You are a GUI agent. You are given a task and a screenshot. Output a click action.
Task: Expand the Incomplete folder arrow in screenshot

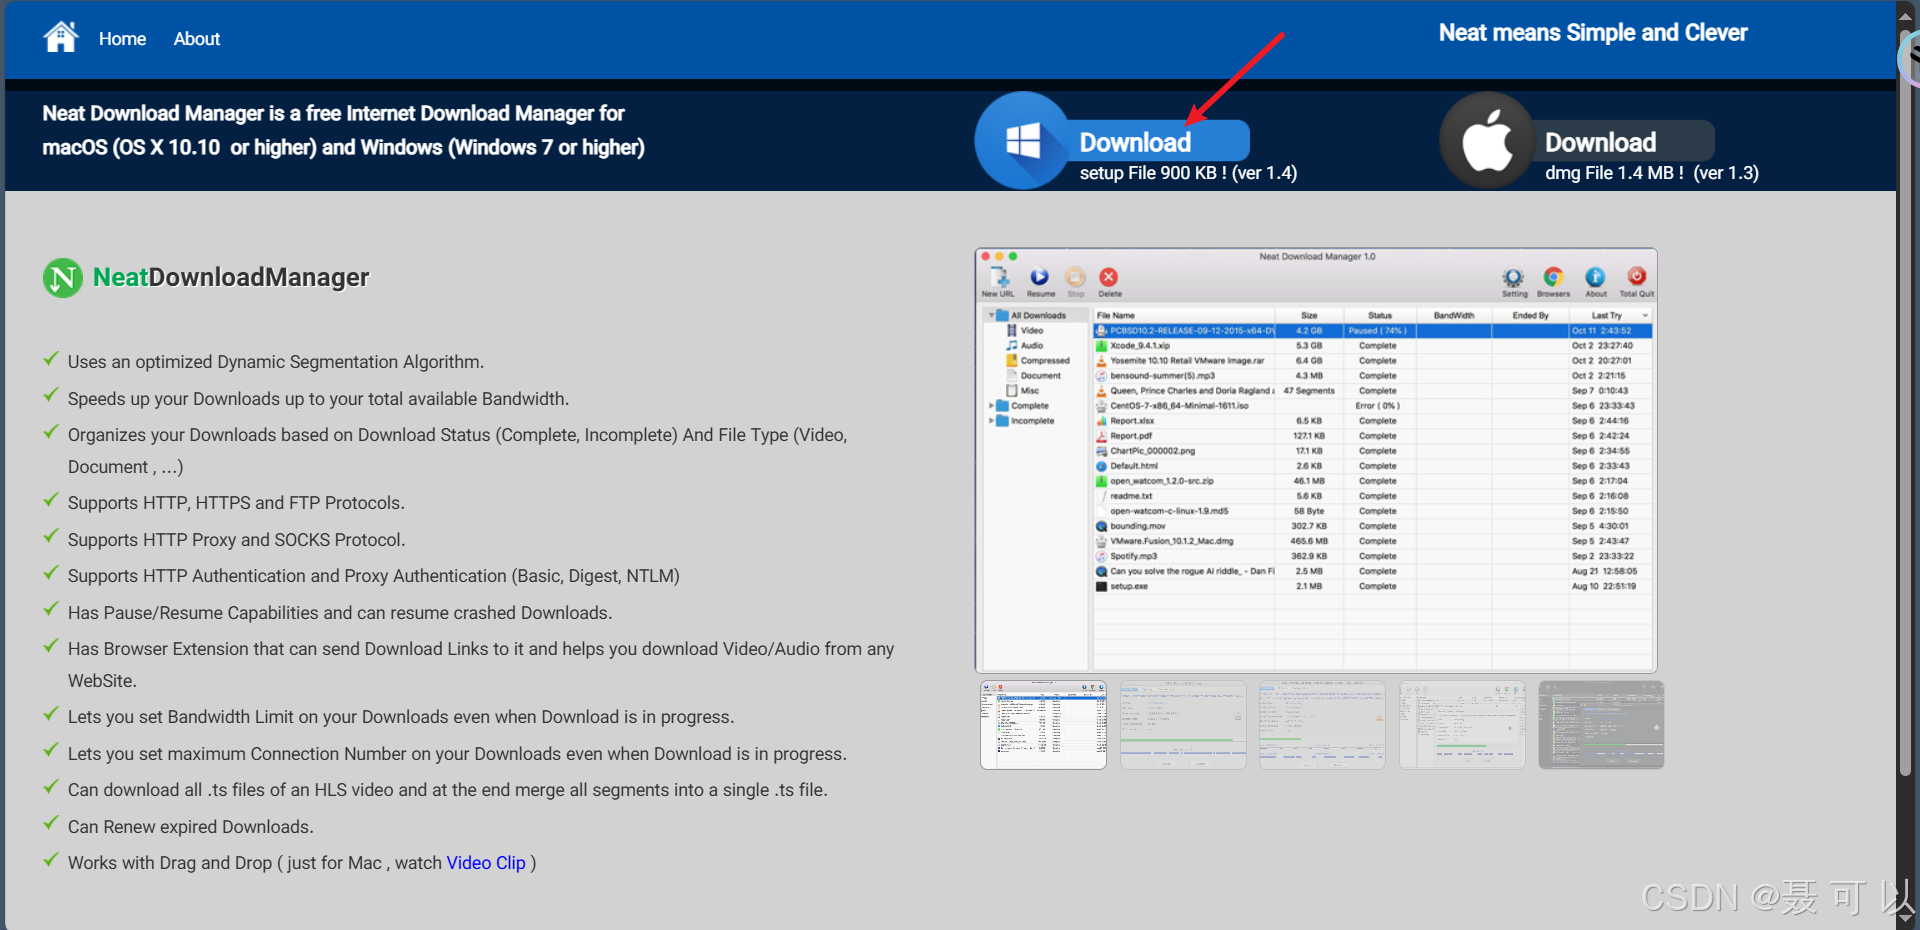click(991, 421)
